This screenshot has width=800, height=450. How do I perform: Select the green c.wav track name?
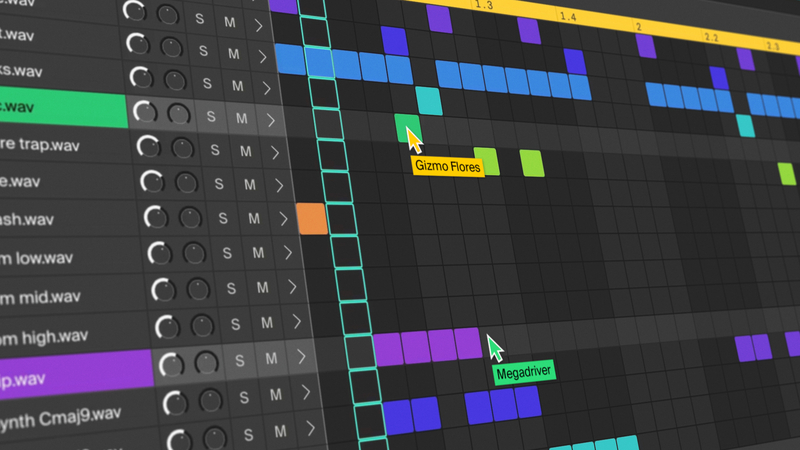pos(17,107)
